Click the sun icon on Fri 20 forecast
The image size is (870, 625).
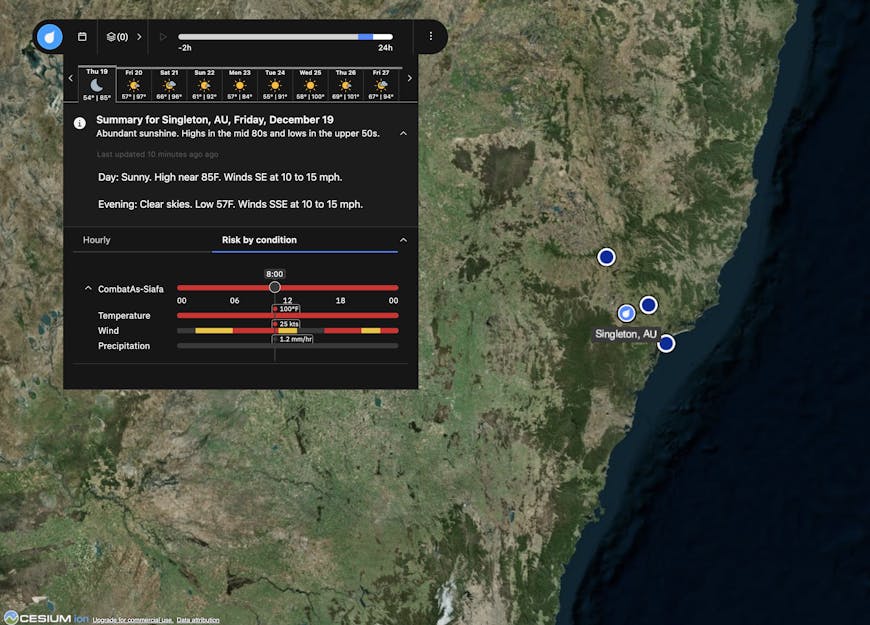pyautogui.click(x=133, y=85)
